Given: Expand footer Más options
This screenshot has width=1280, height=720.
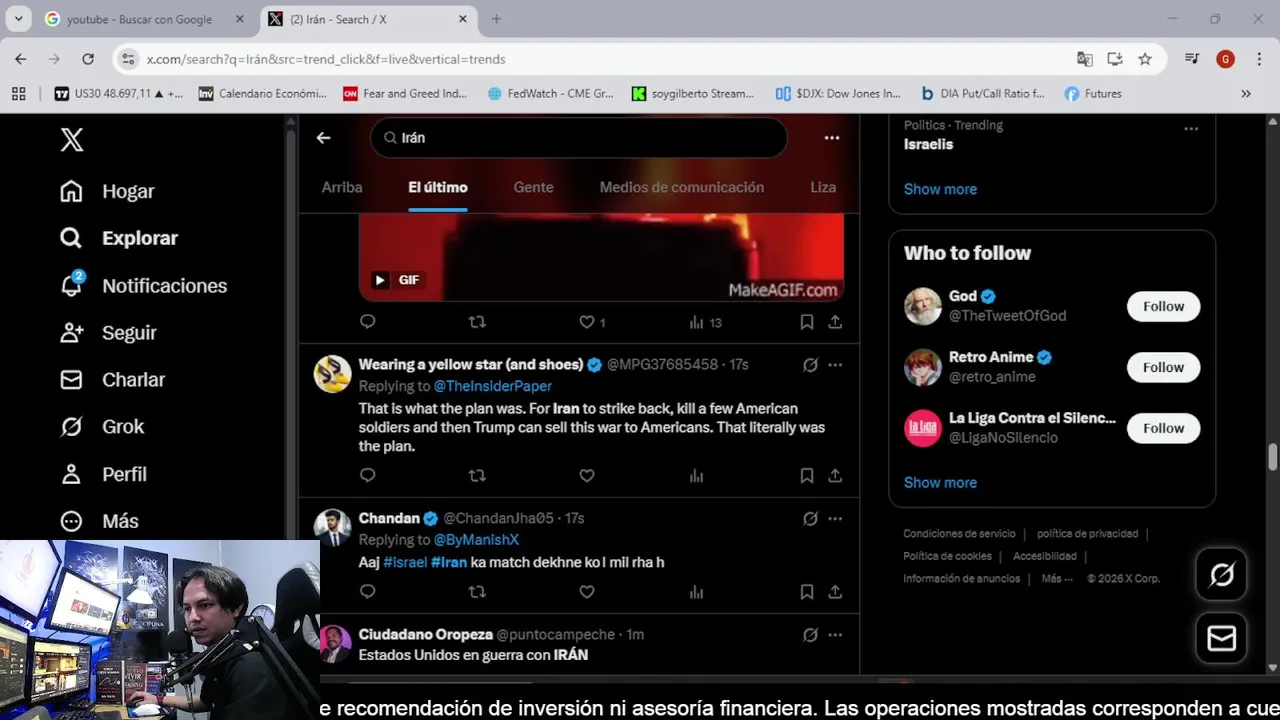Looking at the screenshot, I should [x=1056, y=579].
